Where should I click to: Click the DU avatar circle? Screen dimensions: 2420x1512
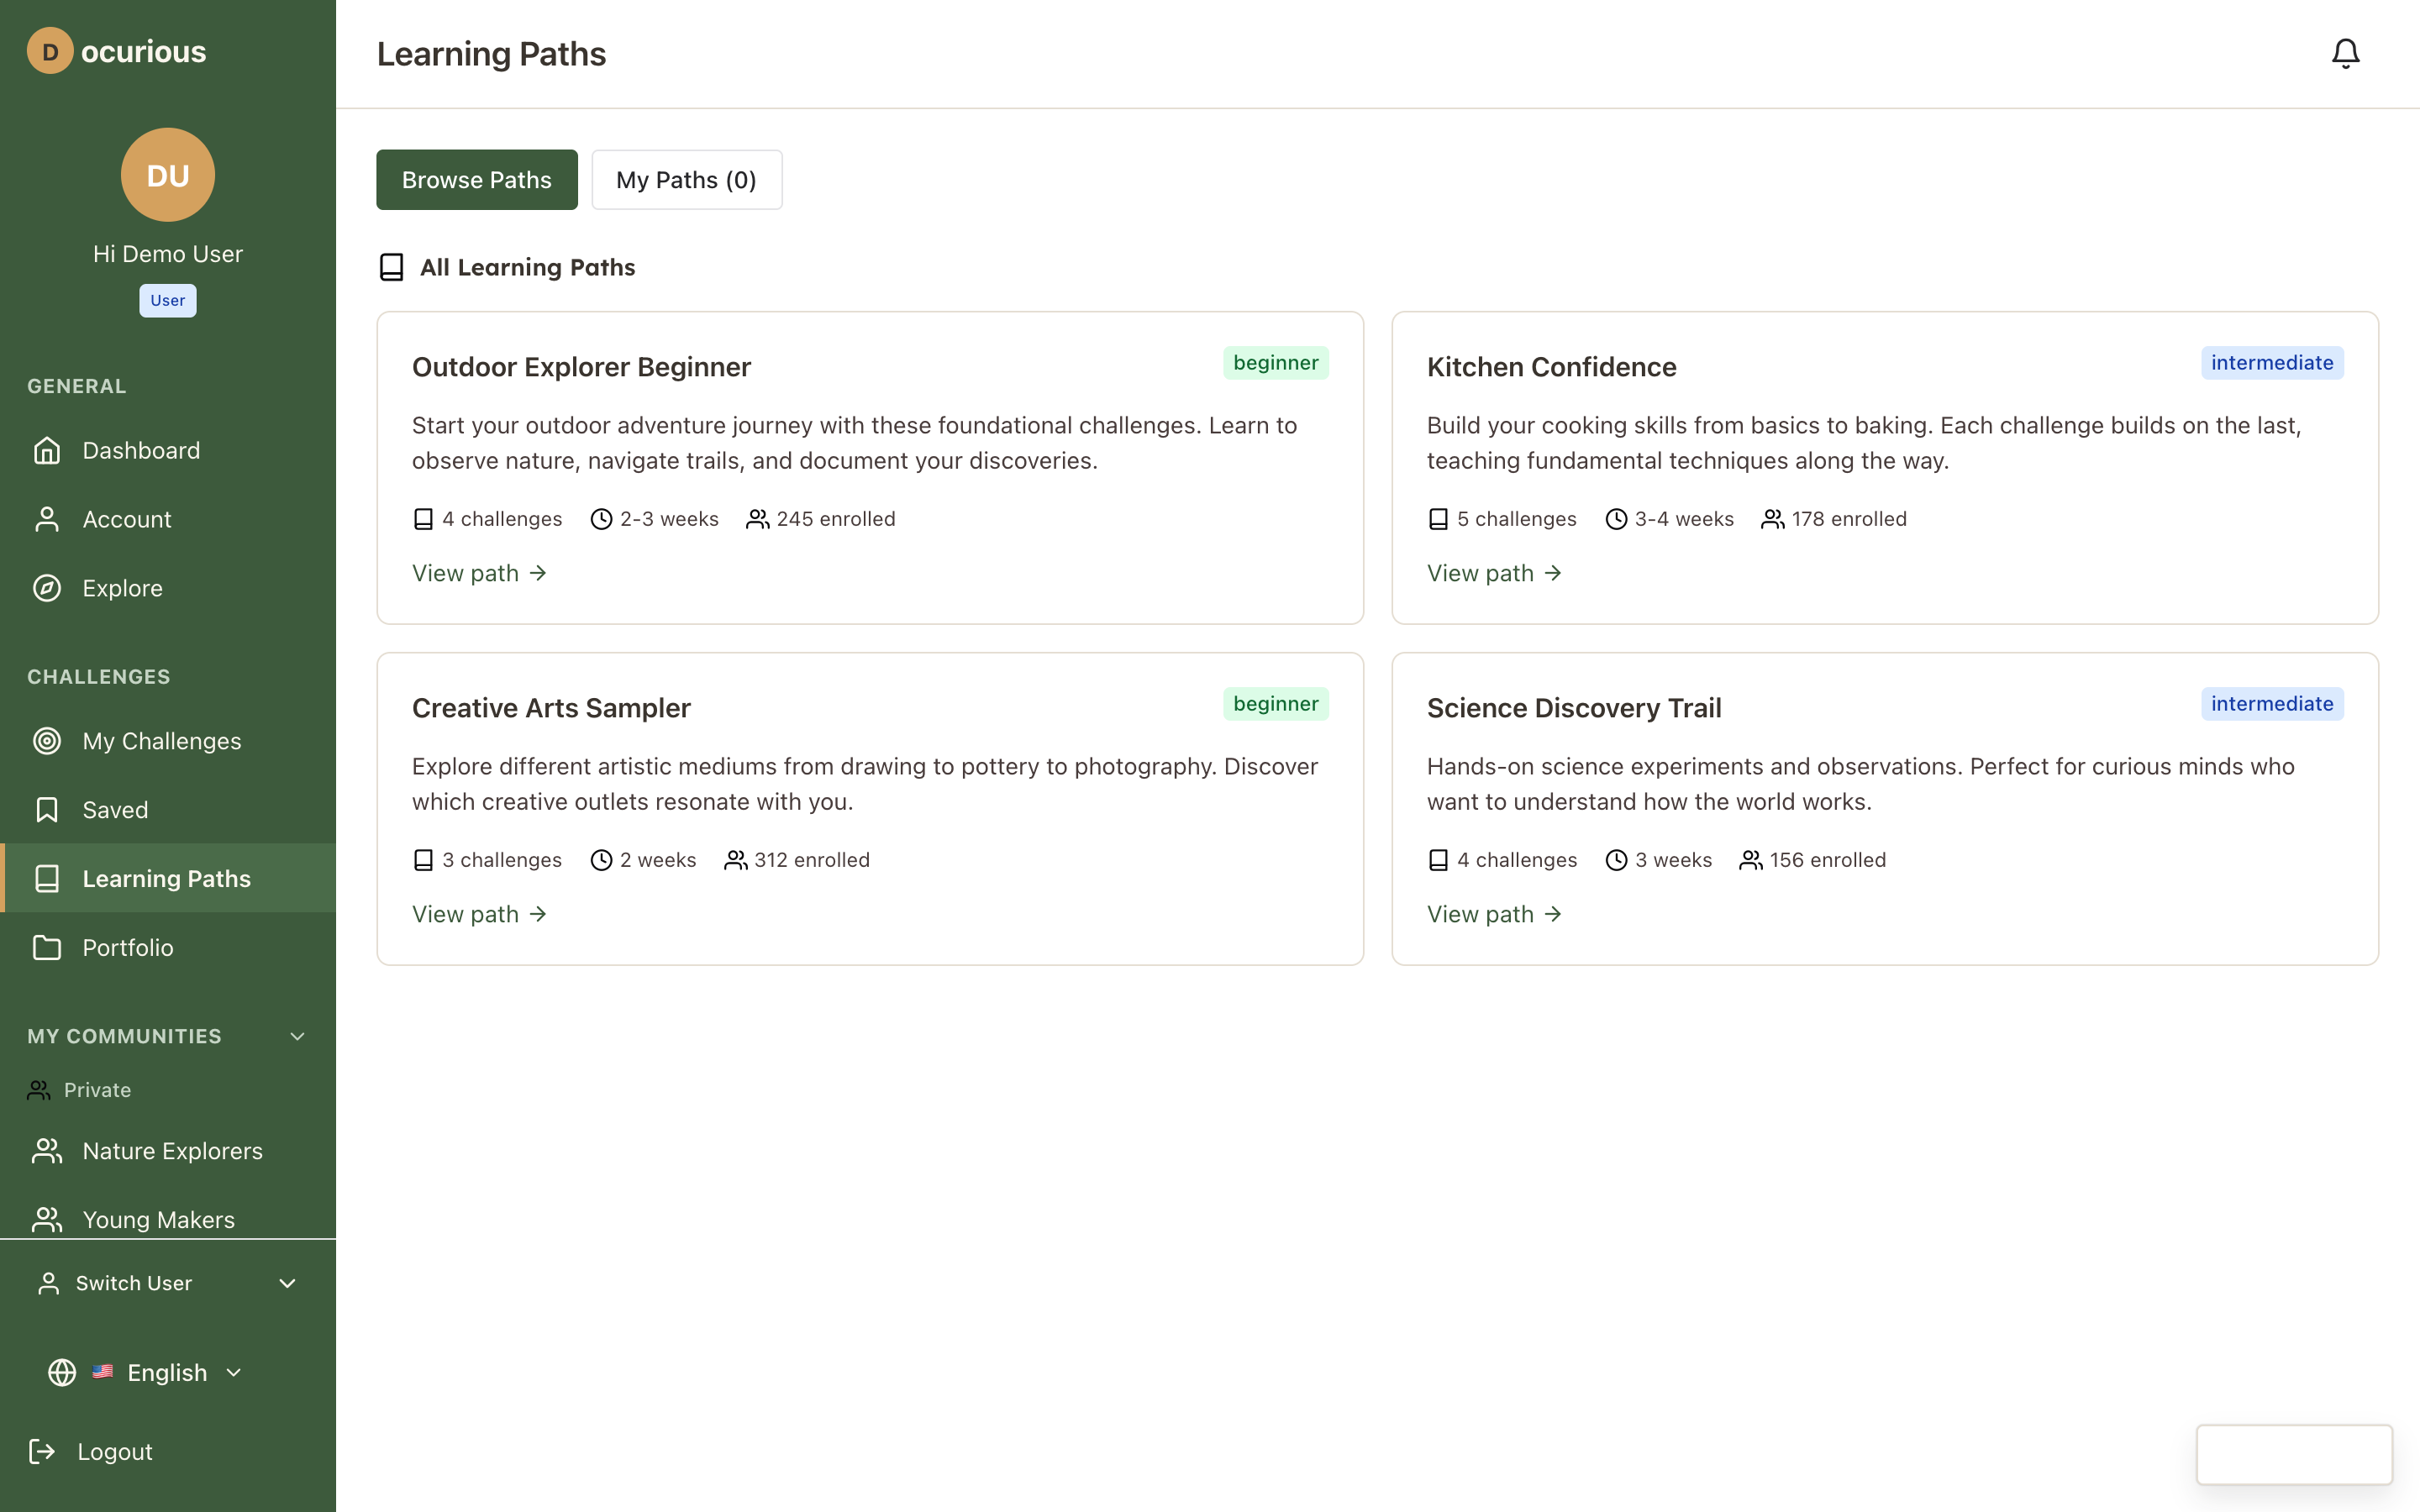(x=168, y=175)
